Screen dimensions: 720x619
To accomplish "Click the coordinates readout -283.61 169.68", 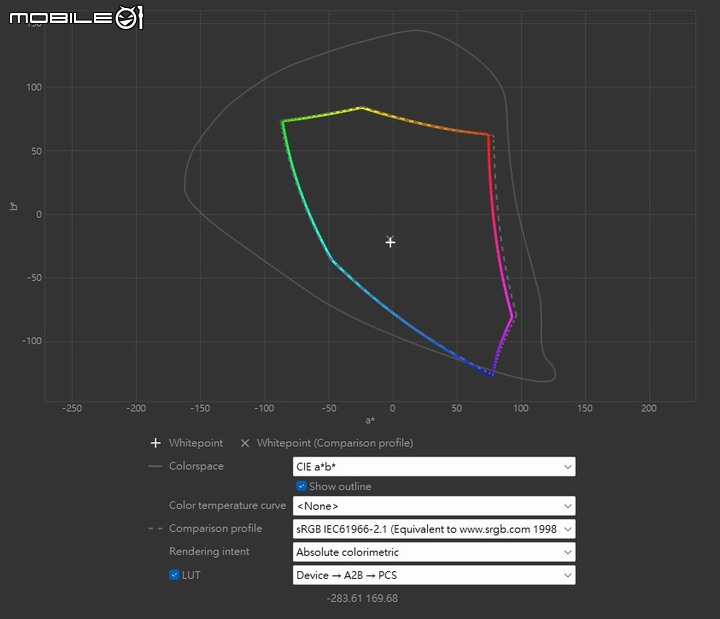I will 362,598.
